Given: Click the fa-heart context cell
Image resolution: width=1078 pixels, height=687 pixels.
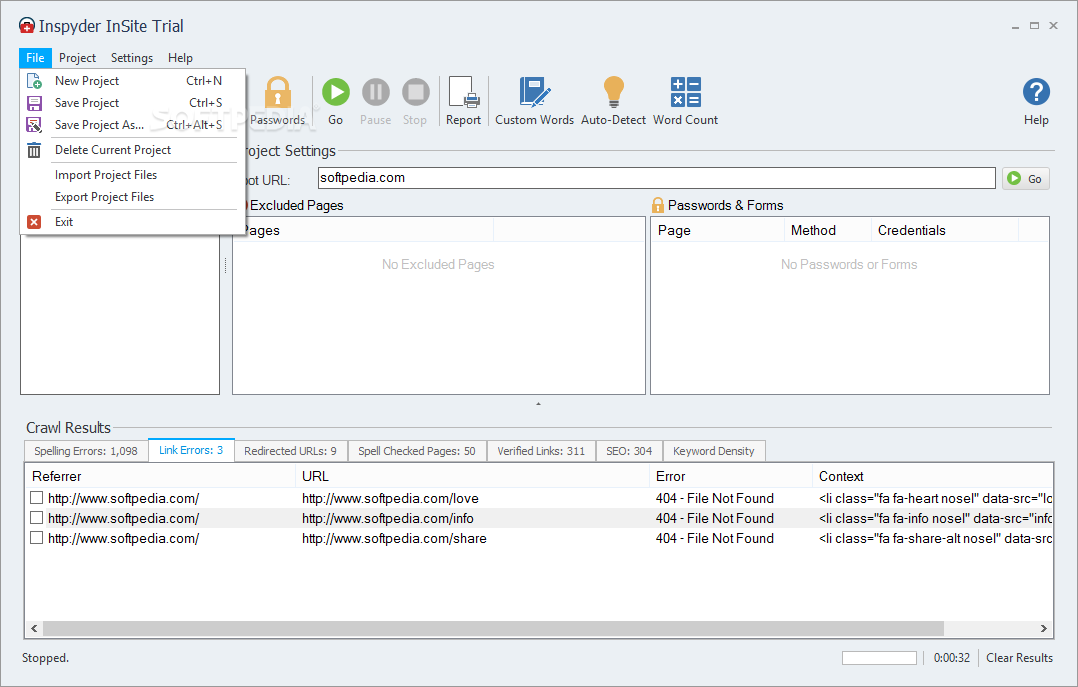Looking at the screenshot, I should coord(935,499).
